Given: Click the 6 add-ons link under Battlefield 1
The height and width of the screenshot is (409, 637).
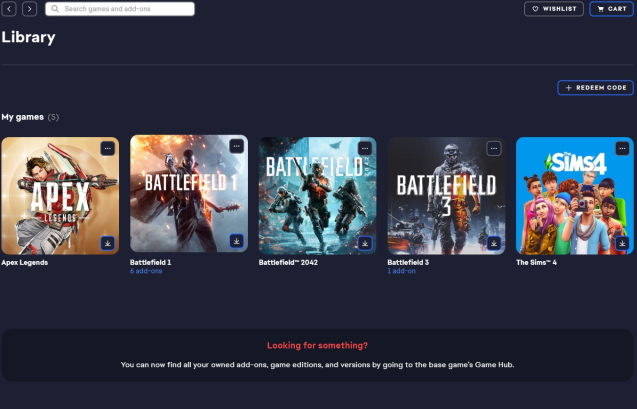Looking at the screenshot, I should tap(146, 271).
